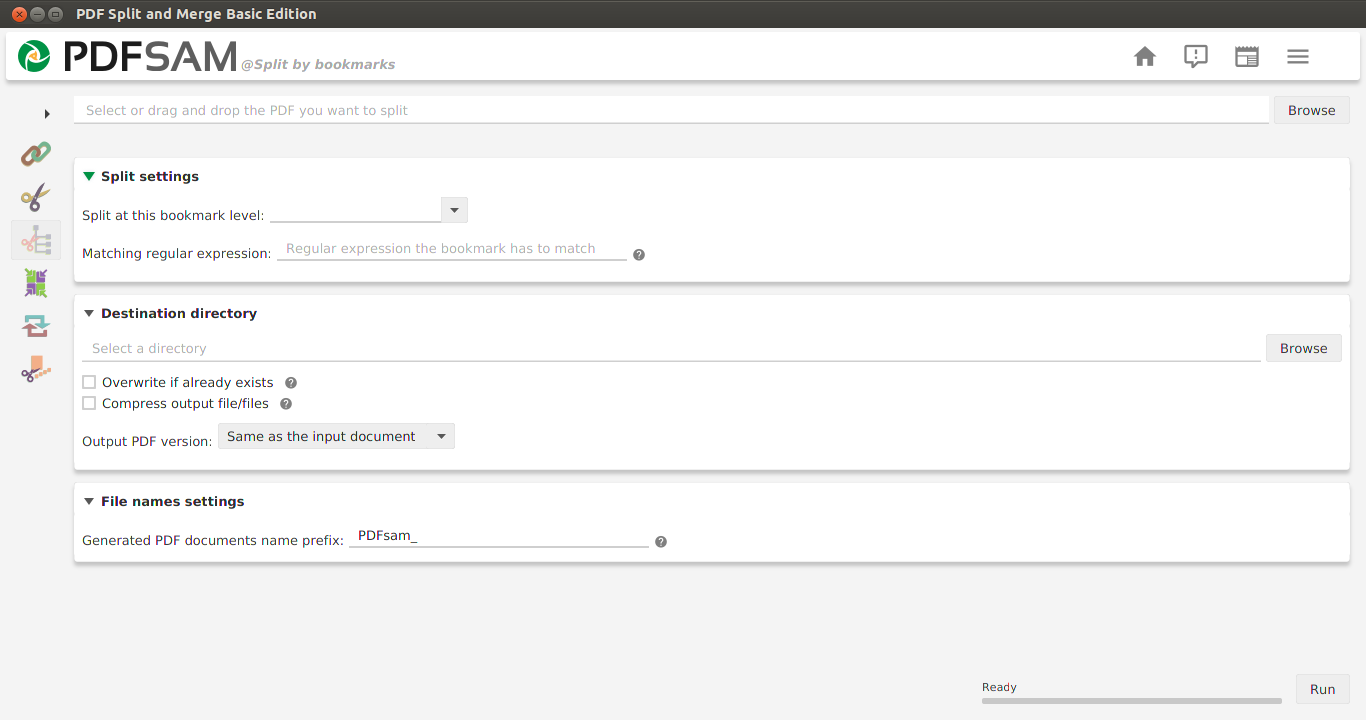
Task: Maximize the PDFsam window
Action: coord(55,14)
